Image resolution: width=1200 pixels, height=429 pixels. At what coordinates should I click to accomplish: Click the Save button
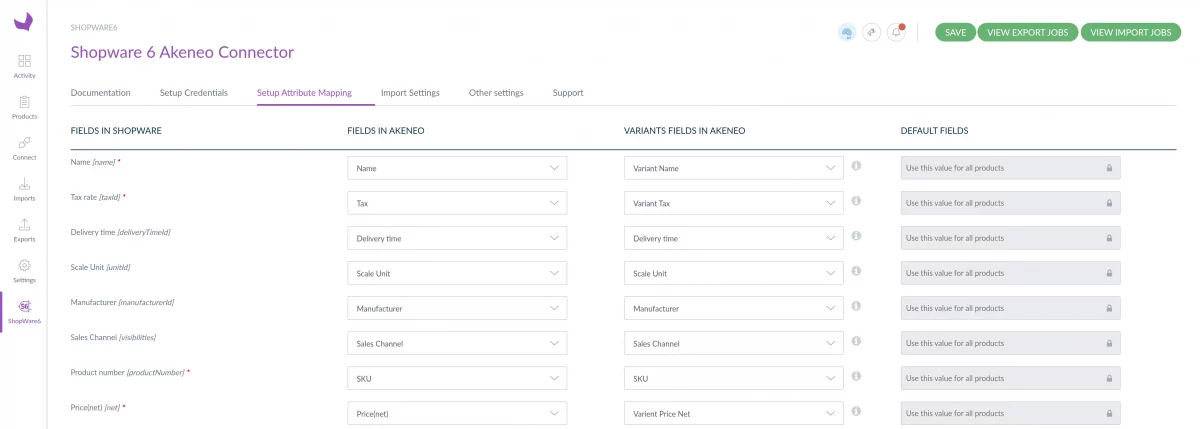(955, 32)
